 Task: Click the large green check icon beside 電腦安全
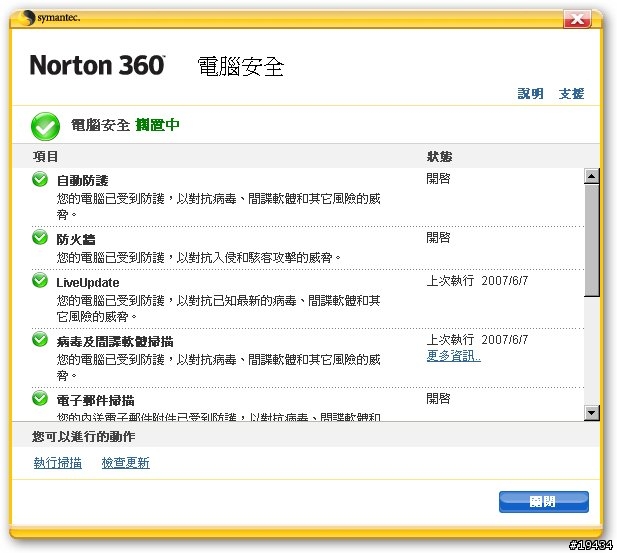[45, 126]
